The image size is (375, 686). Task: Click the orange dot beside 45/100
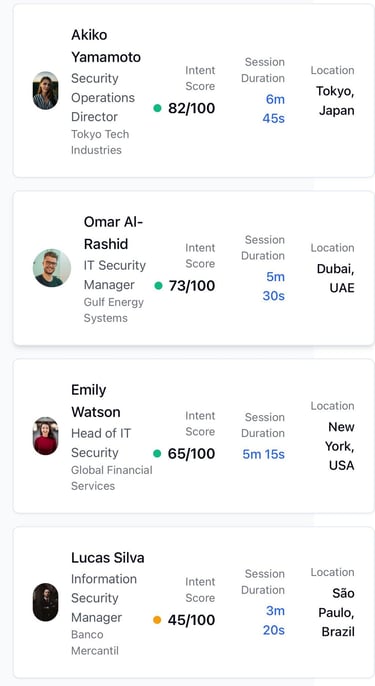[157, 620]
